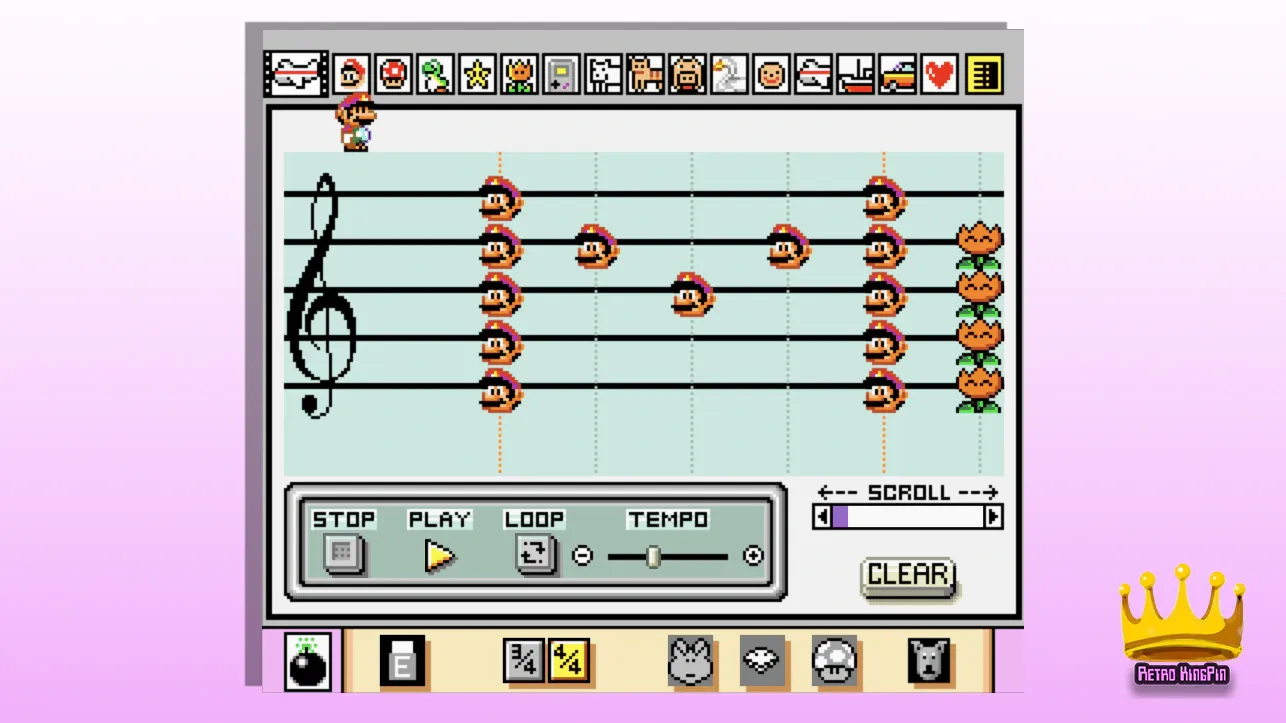Choose the Mario instrument
This screenshot has height=723, width=1286.
(351, 75)
